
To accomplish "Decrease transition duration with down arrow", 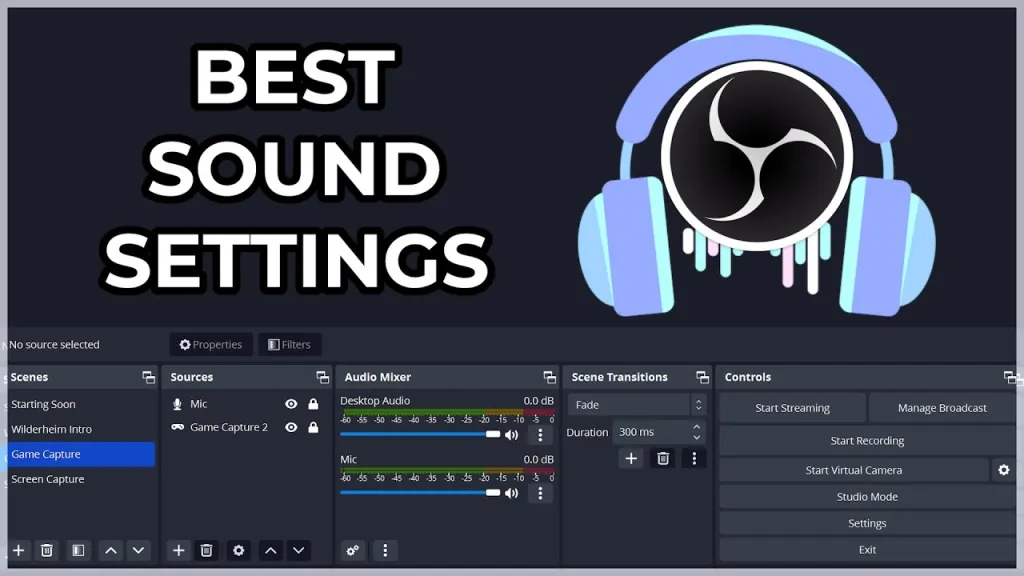I will pyautogui.click(x=697, y=437).
